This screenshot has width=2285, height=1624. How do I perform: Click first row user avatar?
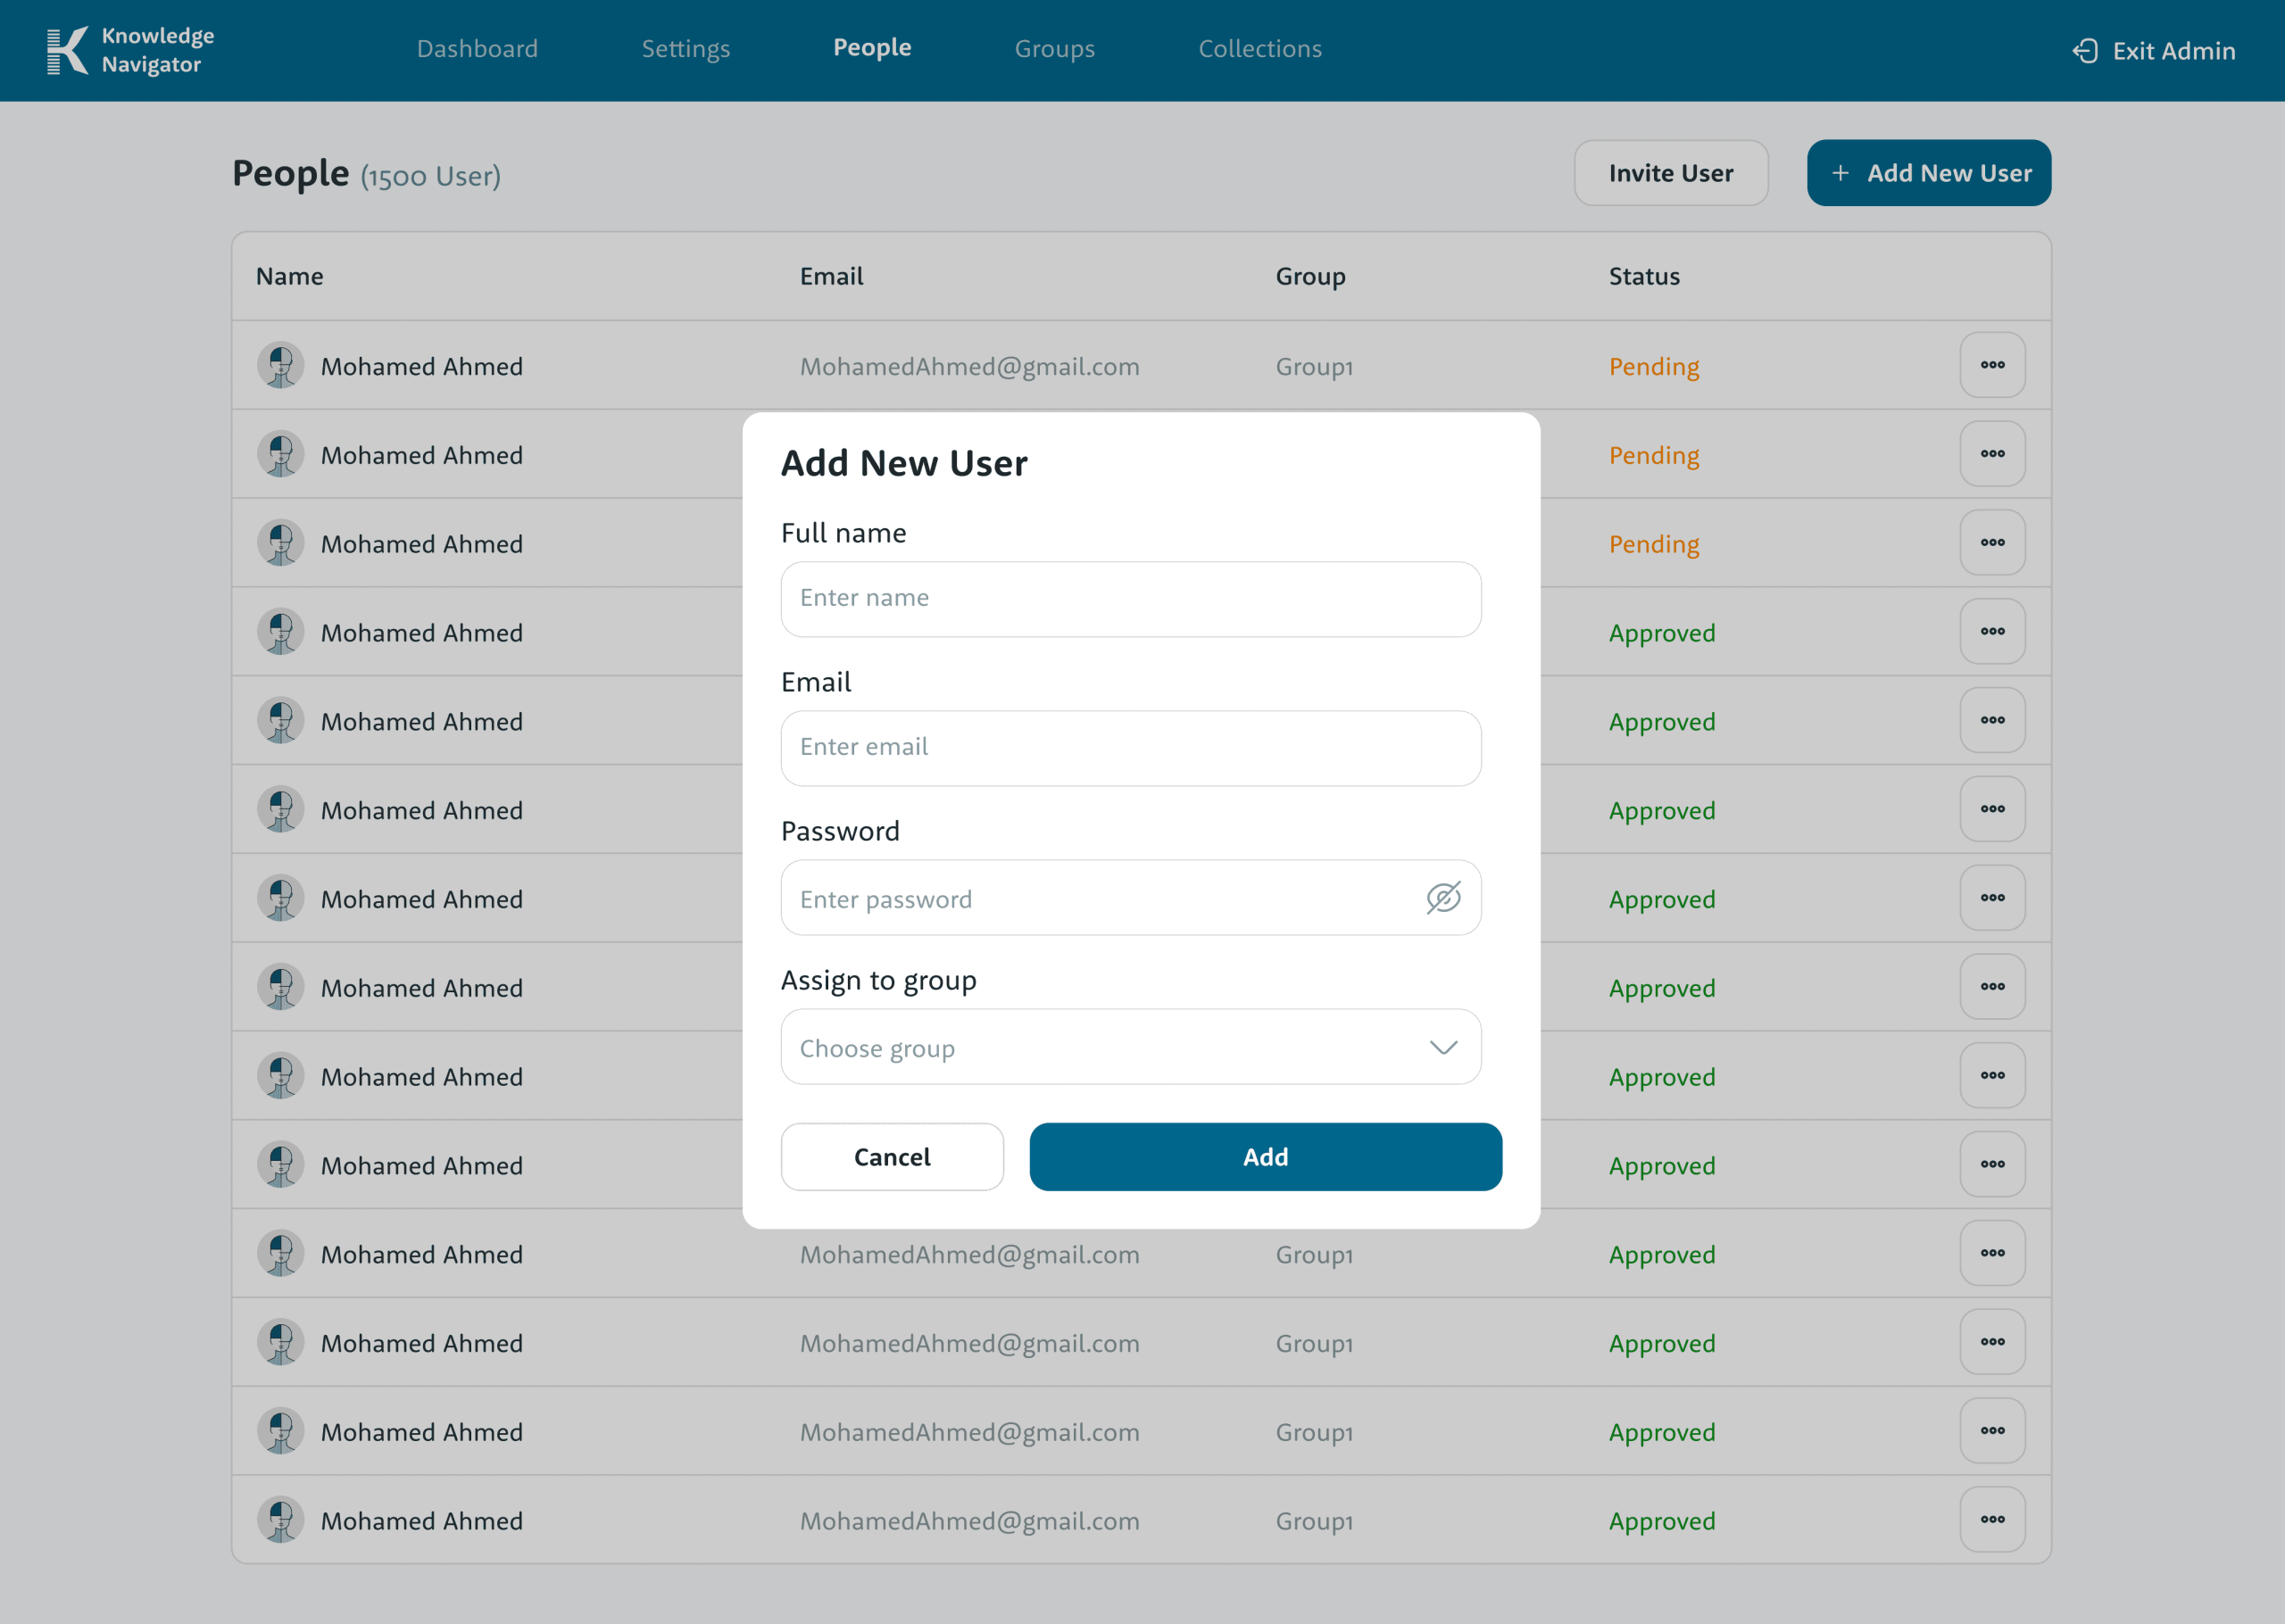coord(280,366)
